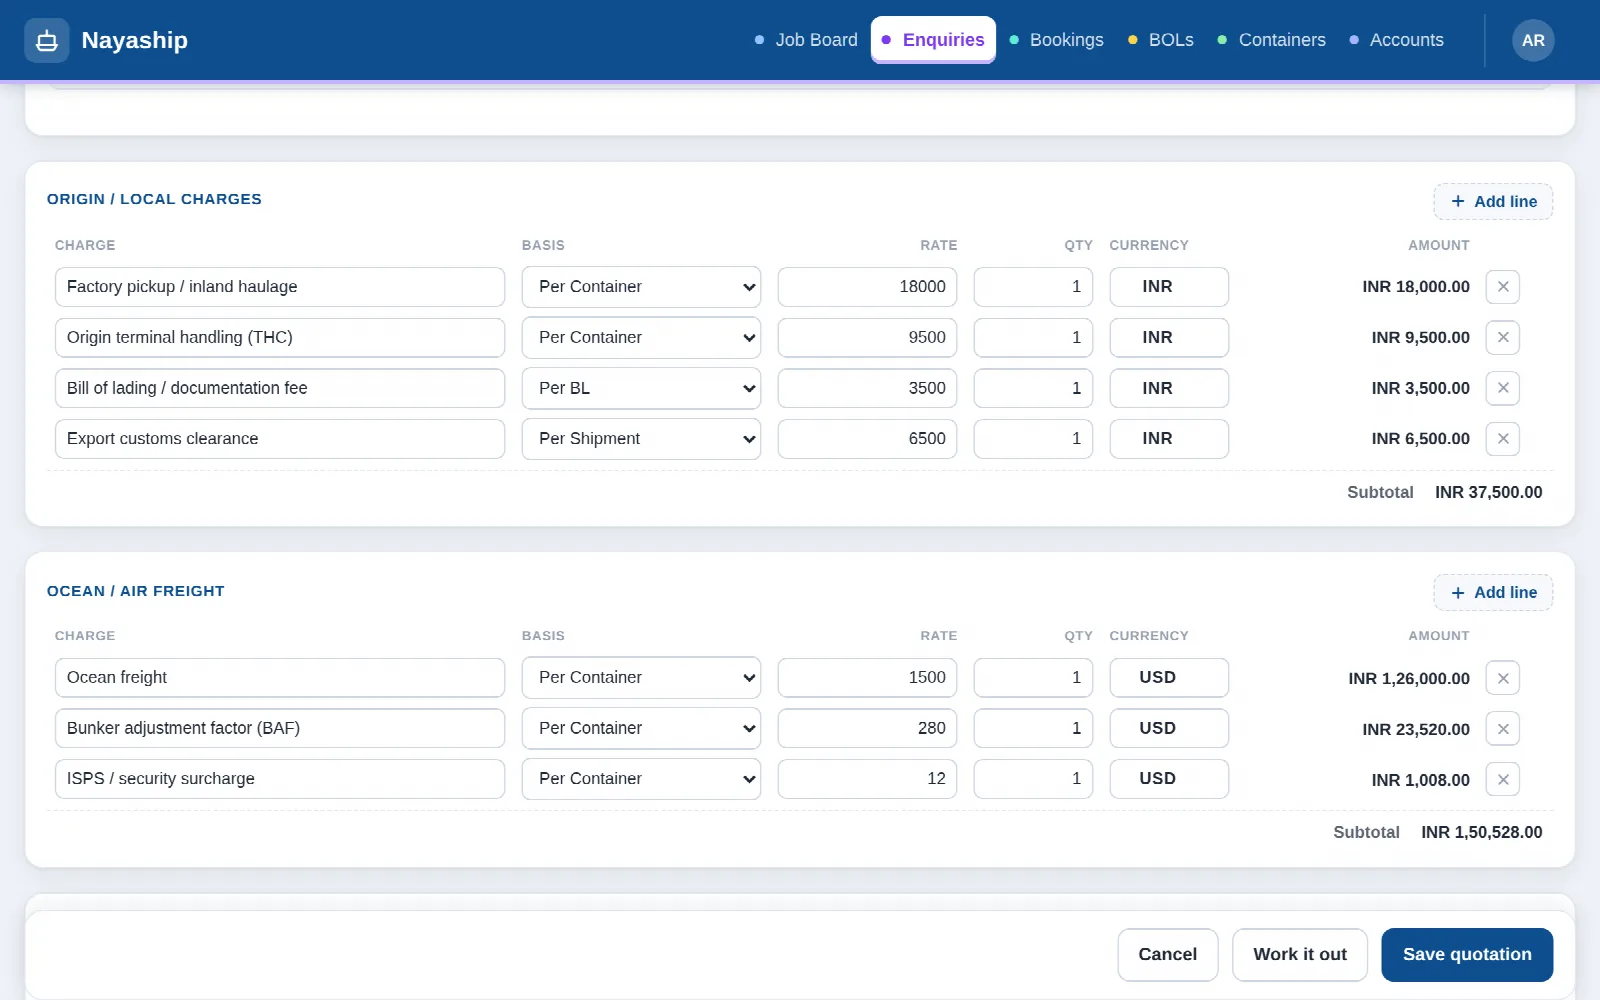Remove the Origin terminal handling (THC) line

(x=1503, y=338)
